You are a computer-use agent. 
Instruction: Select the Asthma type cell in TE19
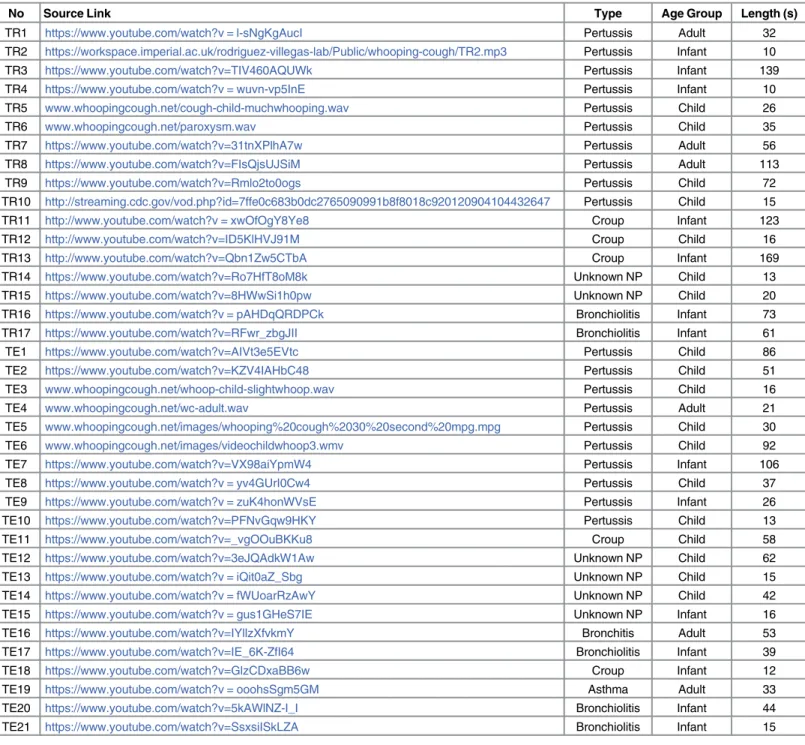[608, 689]
